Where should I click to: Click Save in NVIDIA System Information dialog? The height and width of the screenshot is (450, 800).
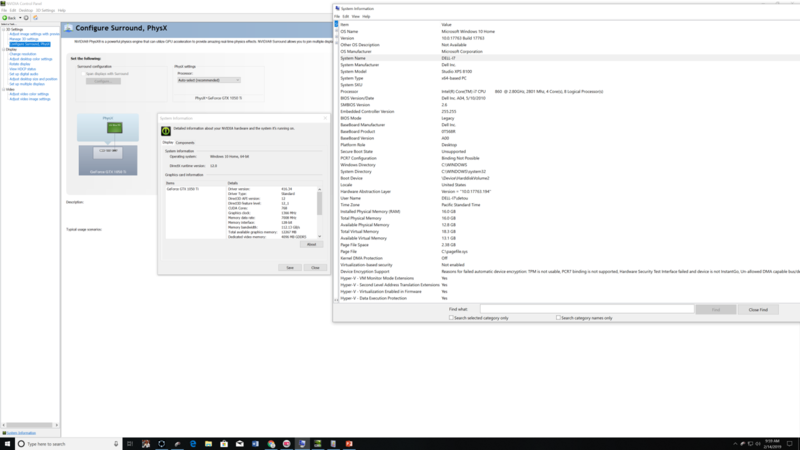(x=290, y=267)
